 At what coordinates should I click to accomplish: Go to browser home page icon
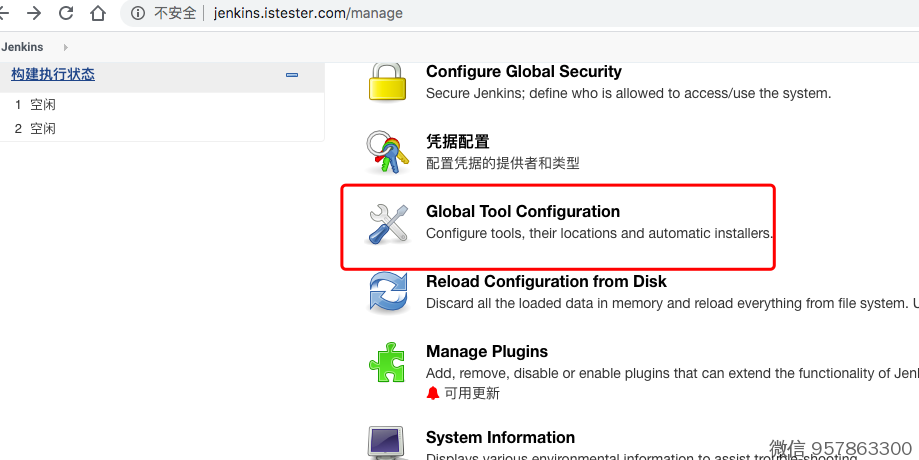pyautogui.click(x=98, y=14)
